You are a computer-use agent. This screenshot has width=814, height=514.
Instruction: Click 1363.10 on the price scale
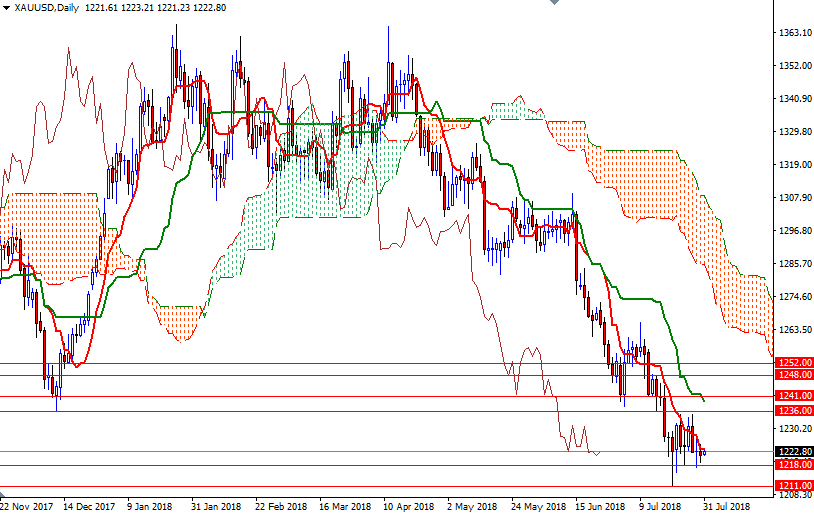pos(794,33)
